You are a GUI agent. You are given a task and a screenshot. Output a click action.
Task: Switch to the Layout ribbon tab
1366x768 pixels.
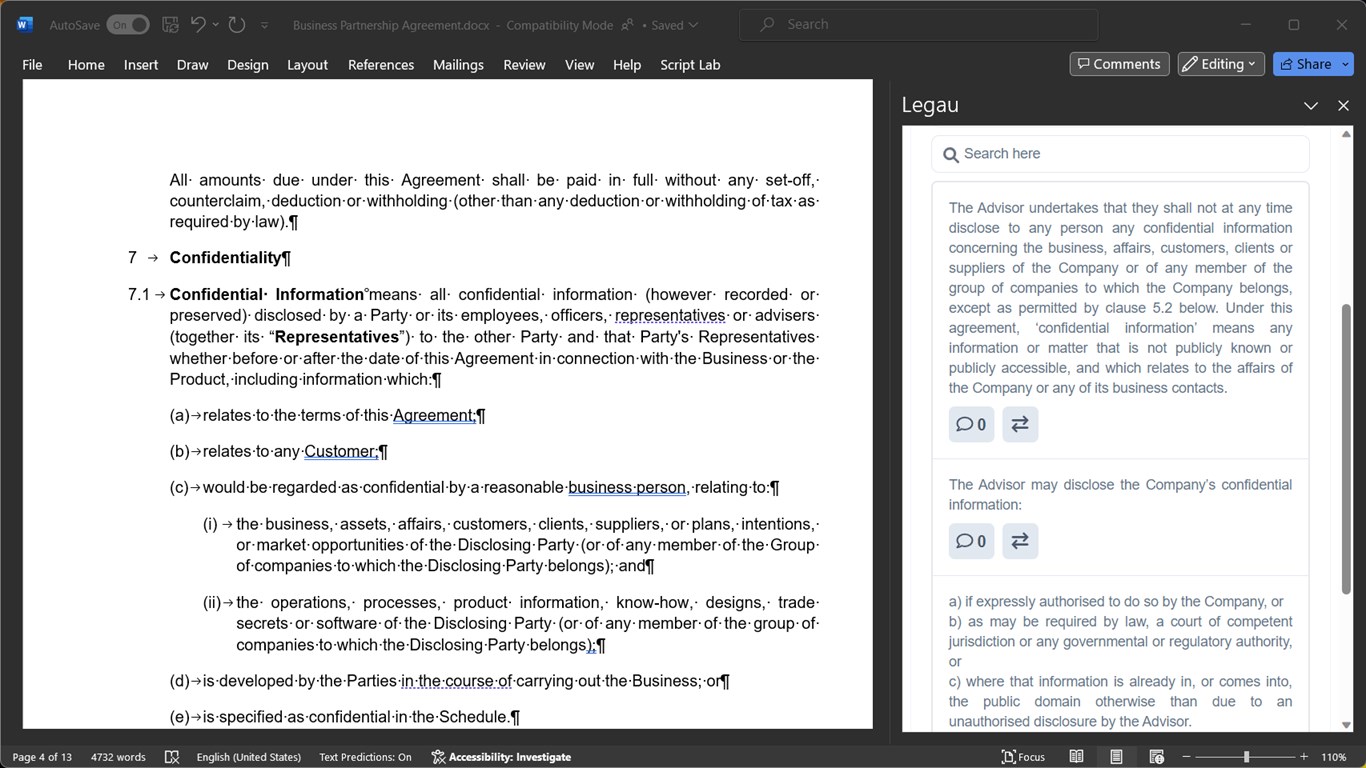(307, 64)
